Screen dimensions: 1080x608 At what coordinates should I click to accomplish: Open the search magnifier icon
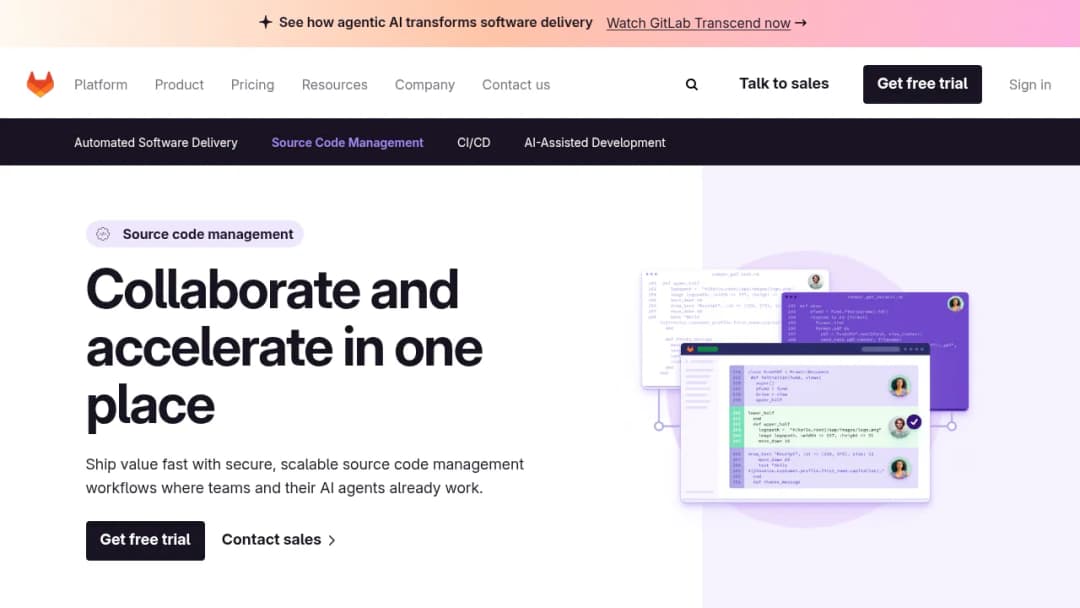point(692,85)
